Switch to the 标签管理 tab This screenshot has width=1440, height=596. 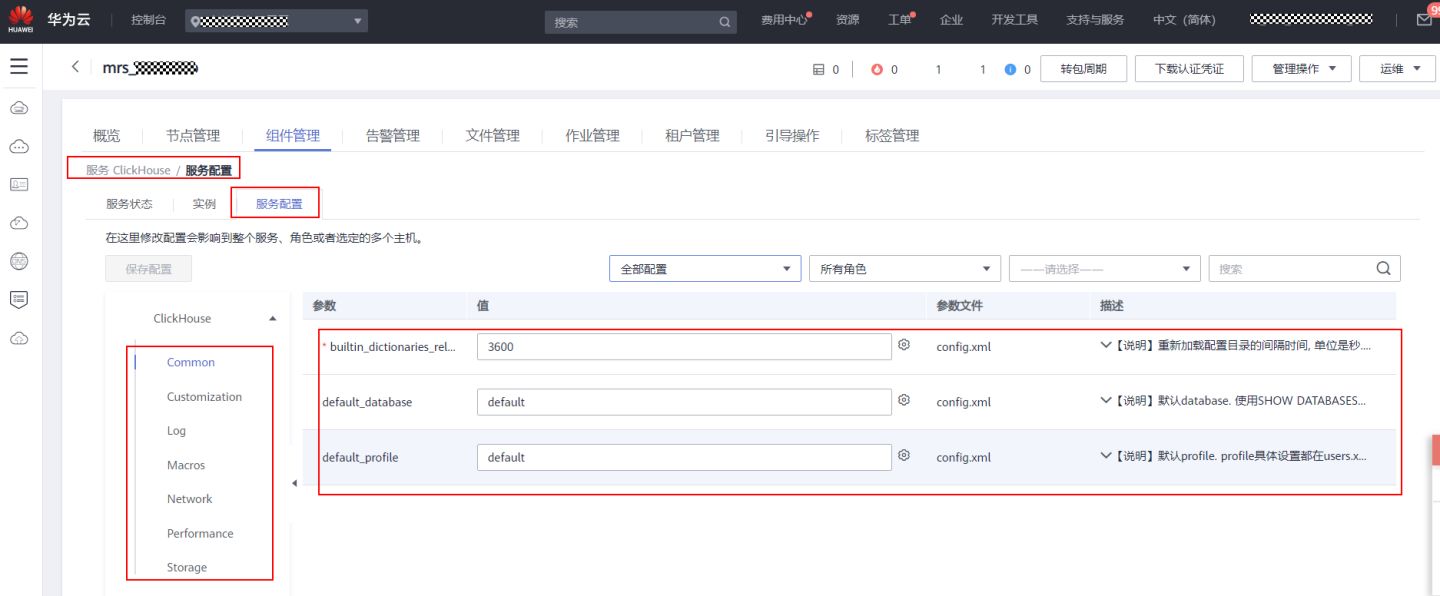(x=892, y=135)
